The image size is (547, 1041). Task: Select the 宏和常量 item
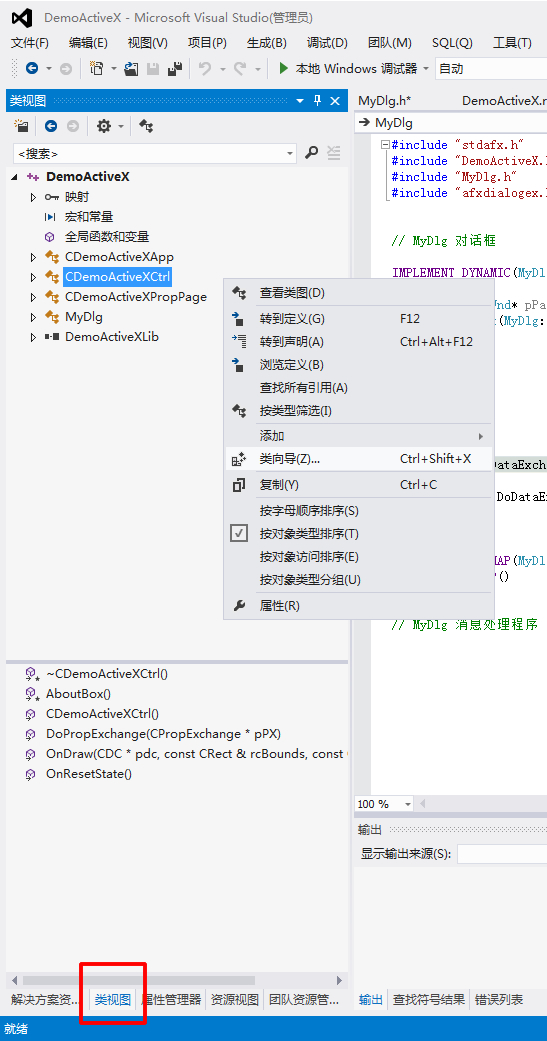tap(89, 217)
